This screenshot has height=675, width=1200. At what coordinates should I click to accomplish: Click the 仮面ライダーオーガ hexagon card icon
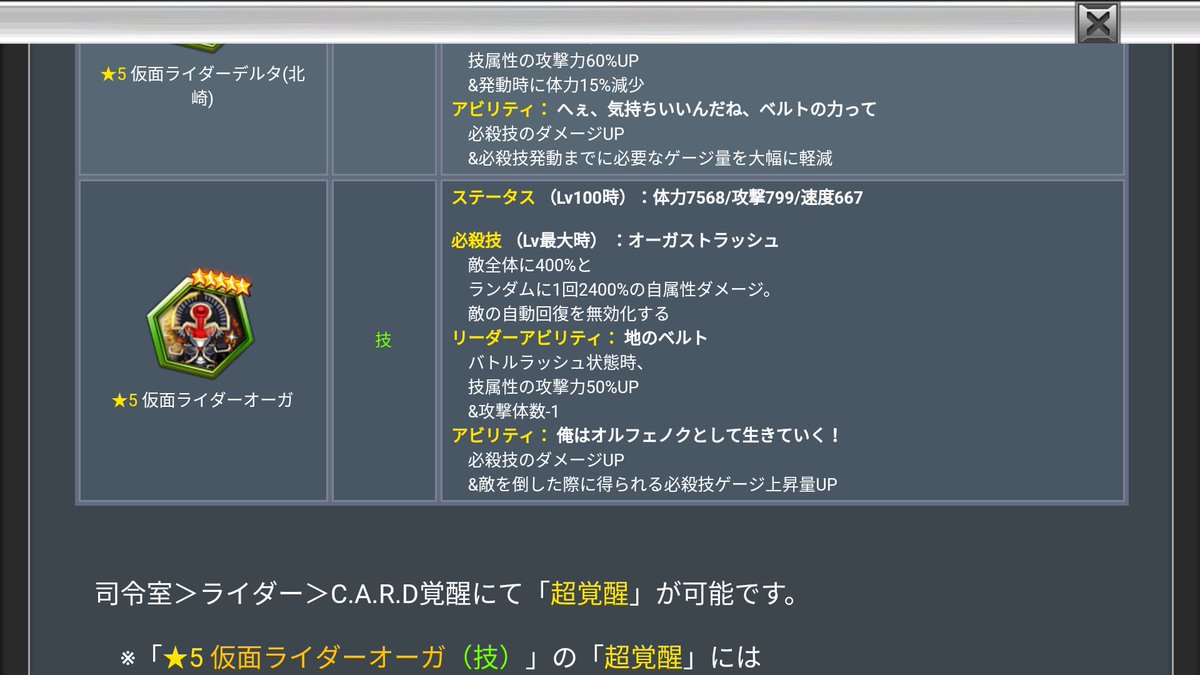pyautogui.click(x=203, y=325)
